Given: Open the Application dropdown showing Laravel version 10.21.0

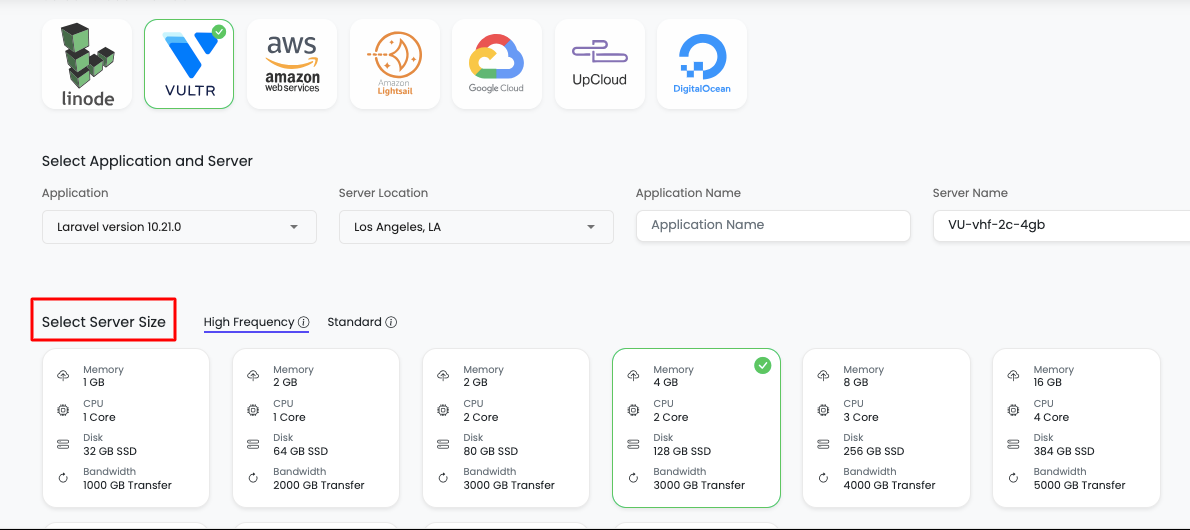Looking at the screenshot, I should [x=179, y=227].
